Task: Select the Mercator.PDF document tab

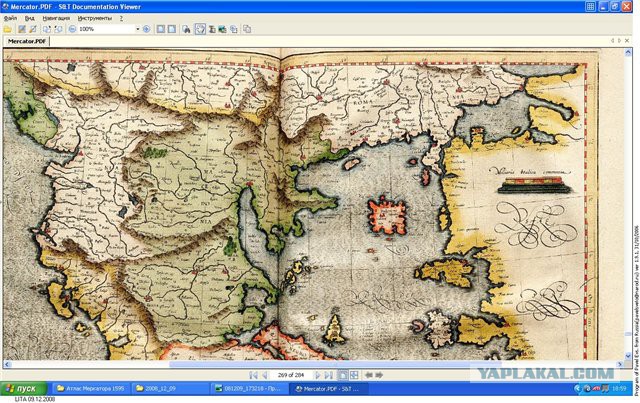Action: tap(27, 41)
